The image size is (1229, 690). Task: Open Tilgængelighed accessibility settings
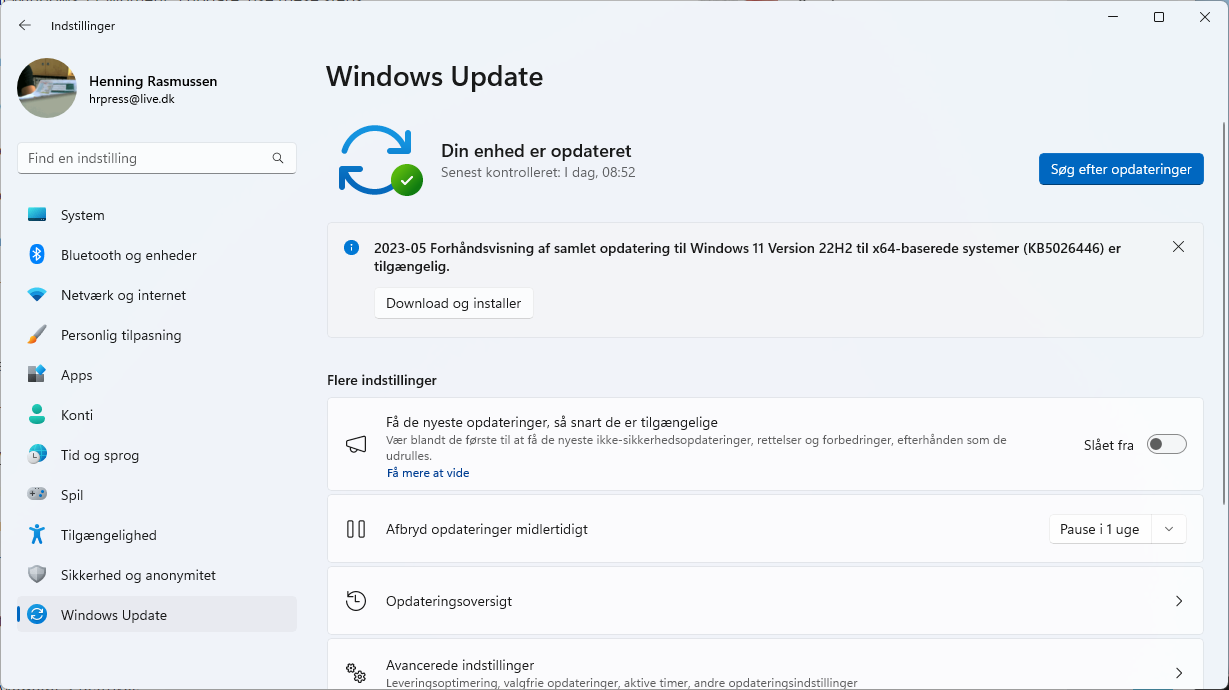pos(110,535)
